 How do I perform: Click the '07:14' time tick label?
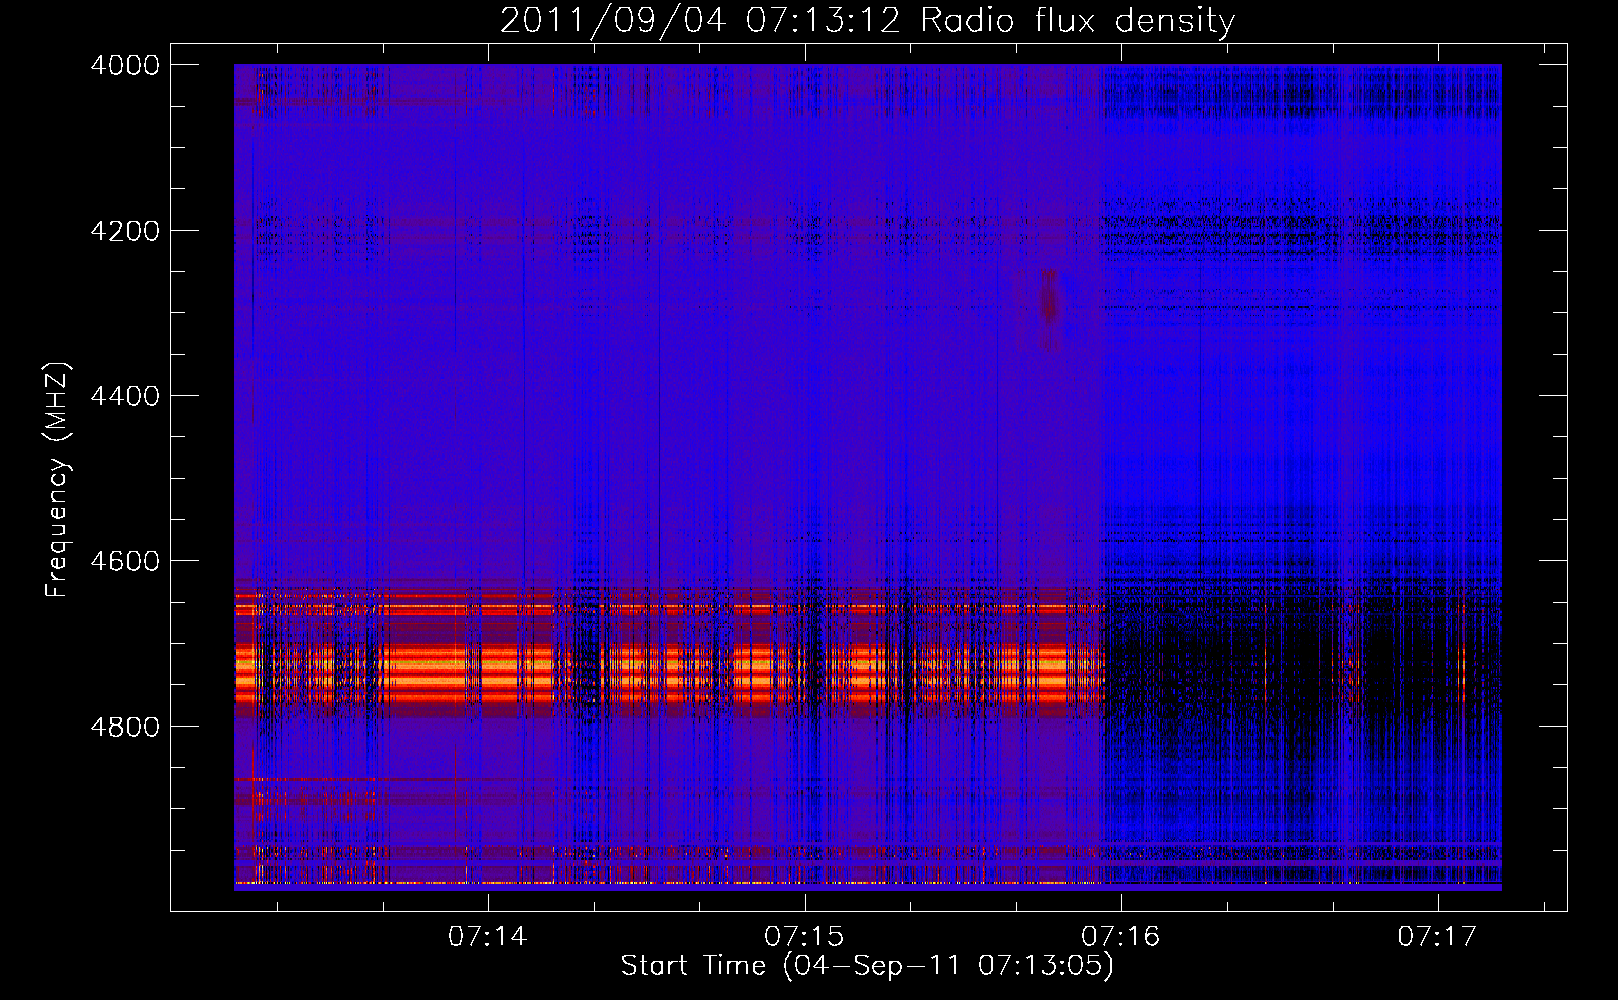(487, 936)
